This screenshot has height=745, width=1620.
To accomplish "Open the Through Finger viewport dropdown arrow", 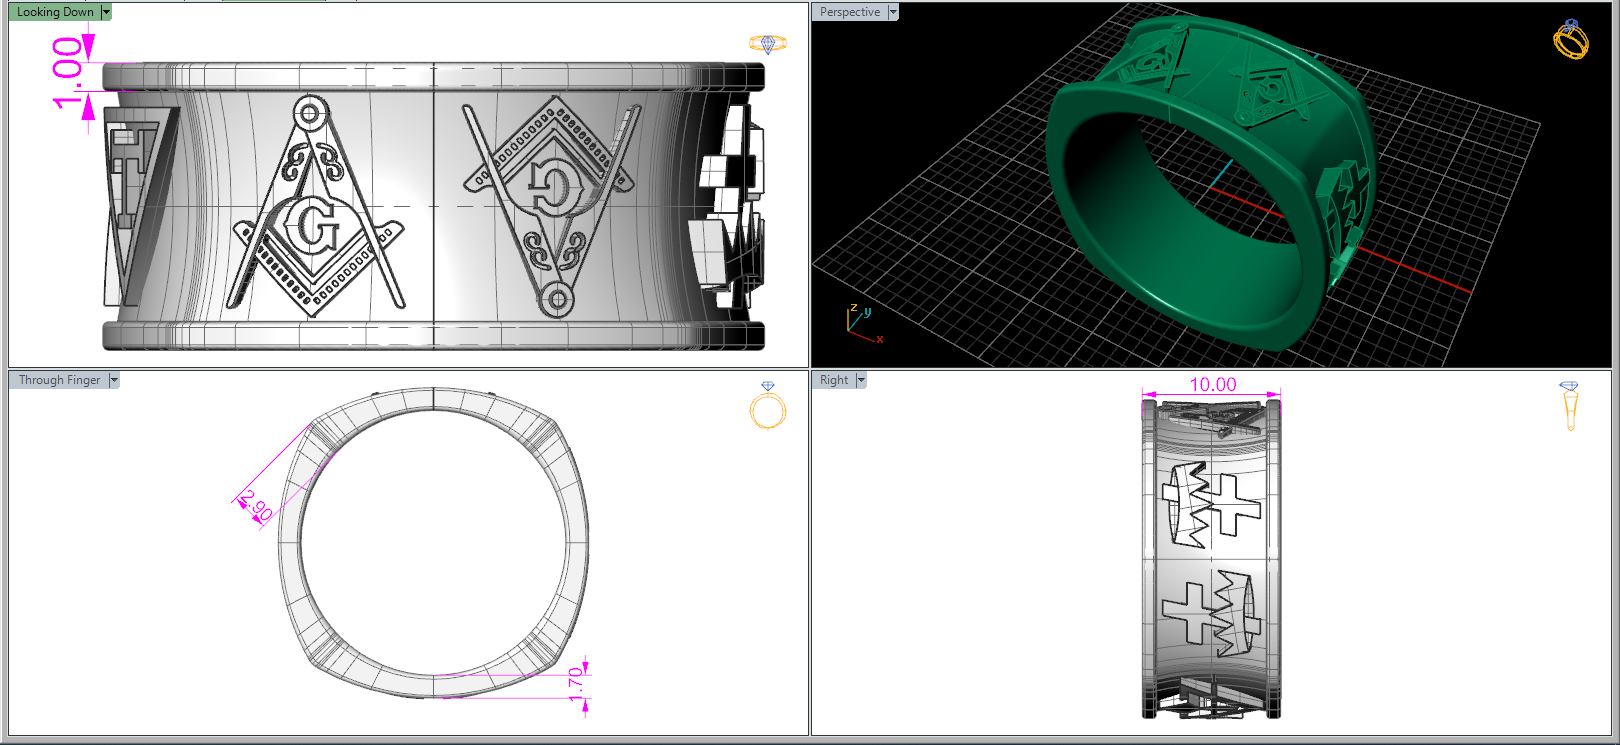I will (x=114, y=380).
